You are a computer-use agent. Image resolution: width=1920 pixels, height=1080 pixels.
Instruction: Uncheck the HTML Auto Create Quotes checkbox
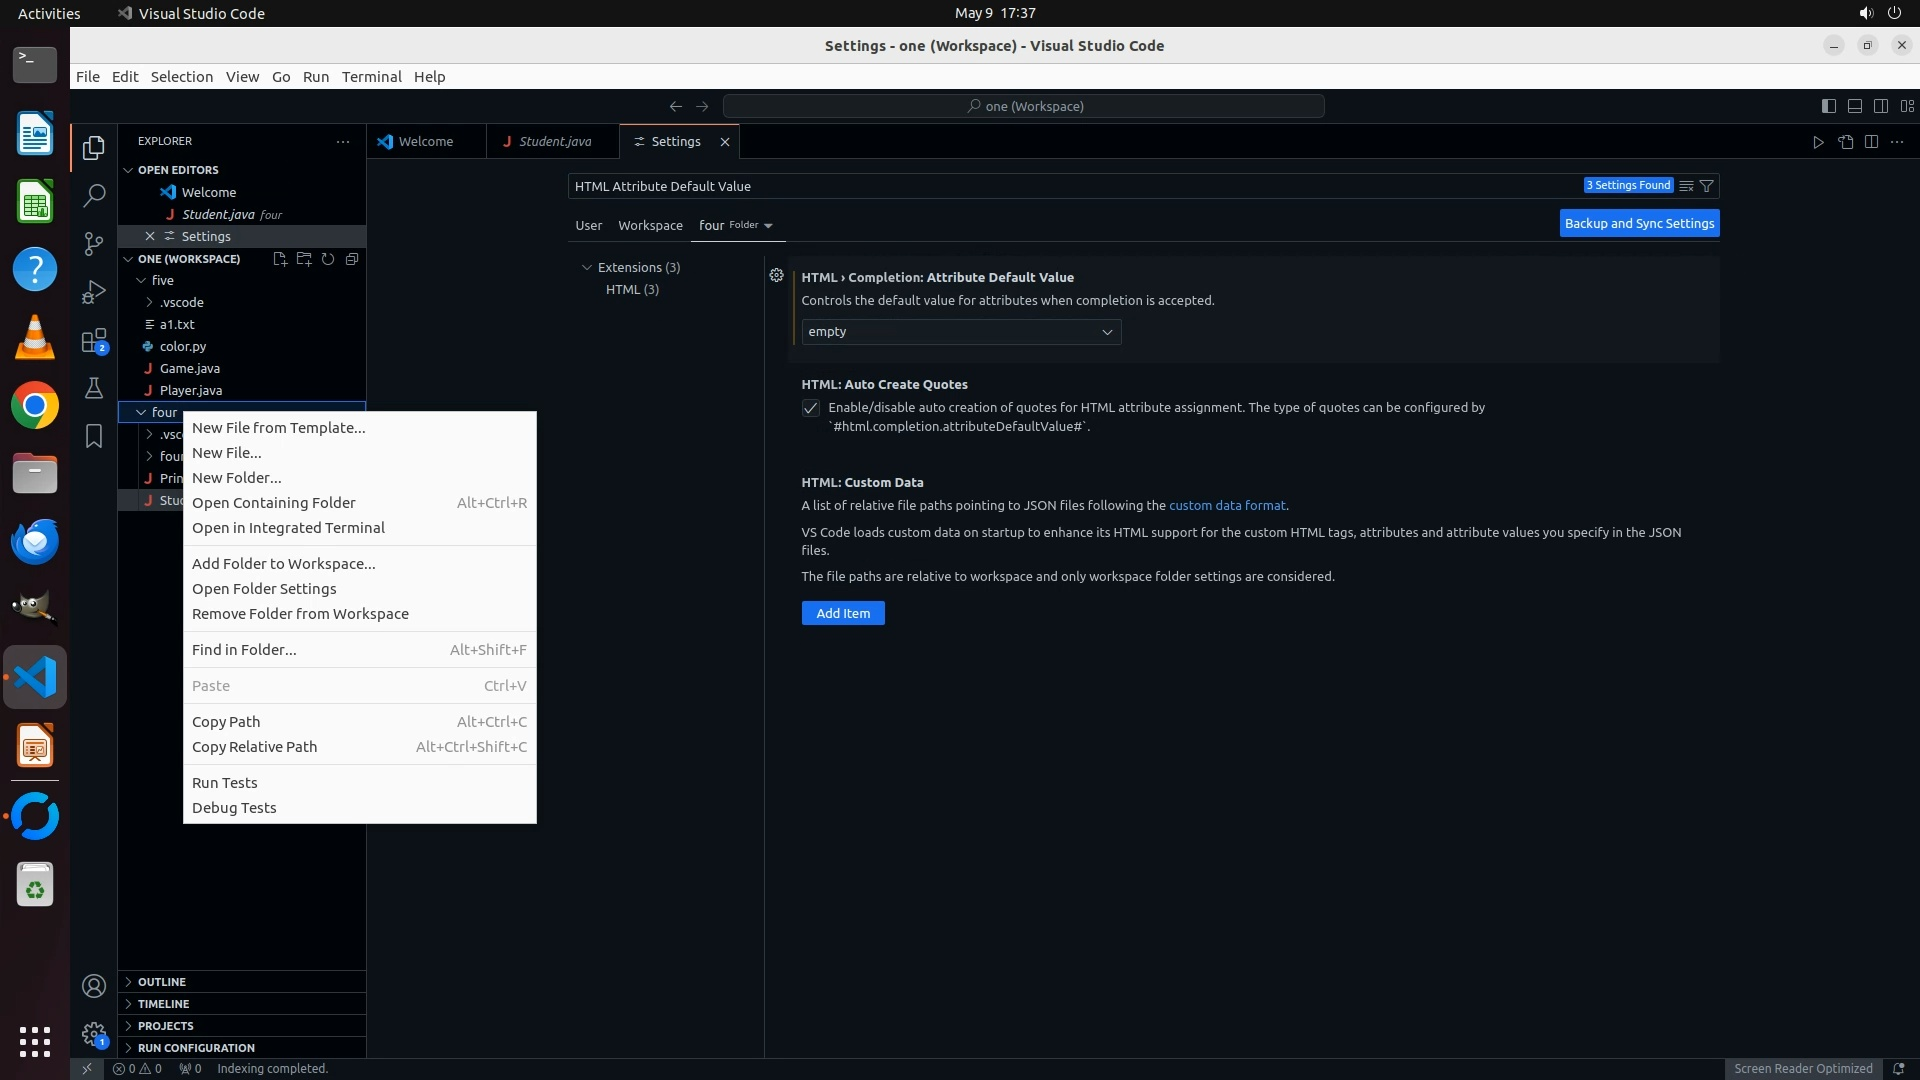pos(810,408)
